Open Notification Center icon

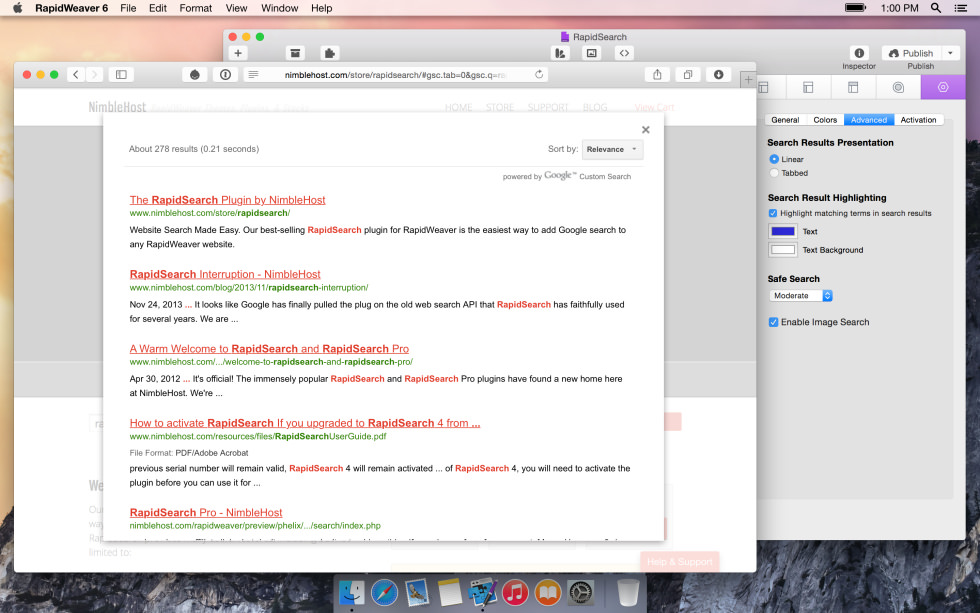coord(961,8)
